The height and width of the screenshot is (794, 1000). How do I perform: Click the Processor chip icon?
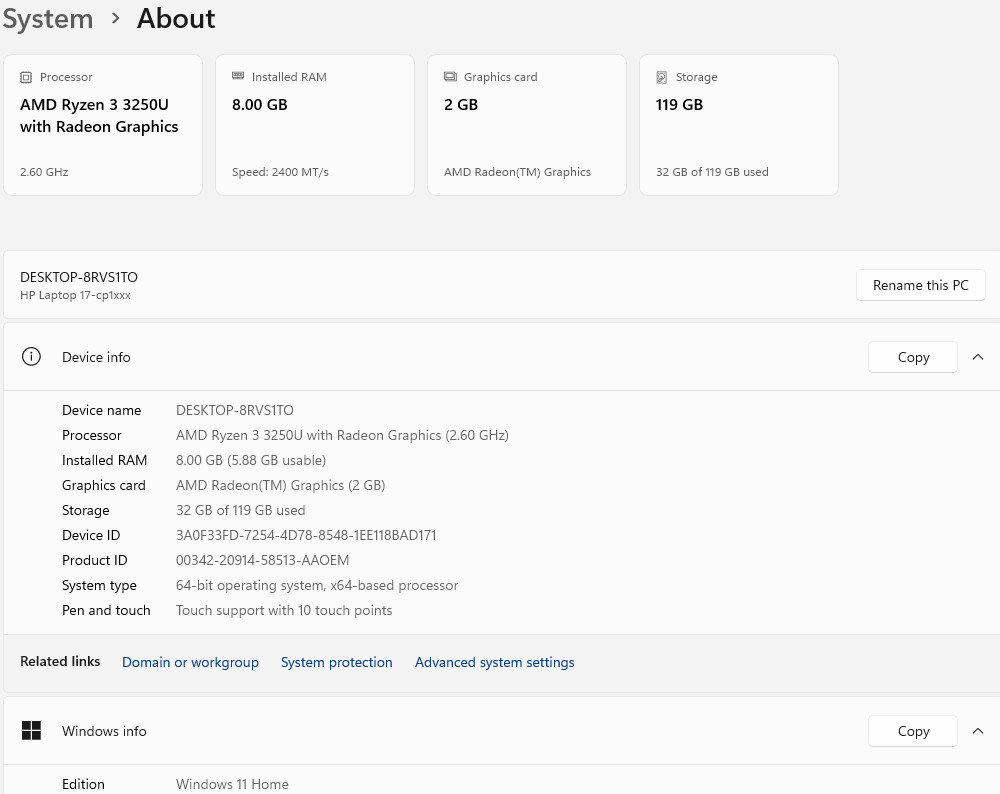point(26,77)
